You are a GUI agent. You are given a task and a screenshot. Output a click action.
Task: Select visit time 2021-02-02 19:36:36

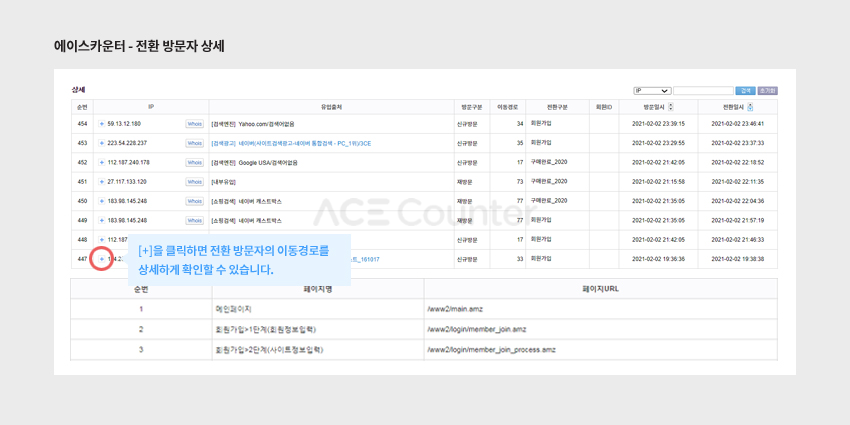coord(658,259)
